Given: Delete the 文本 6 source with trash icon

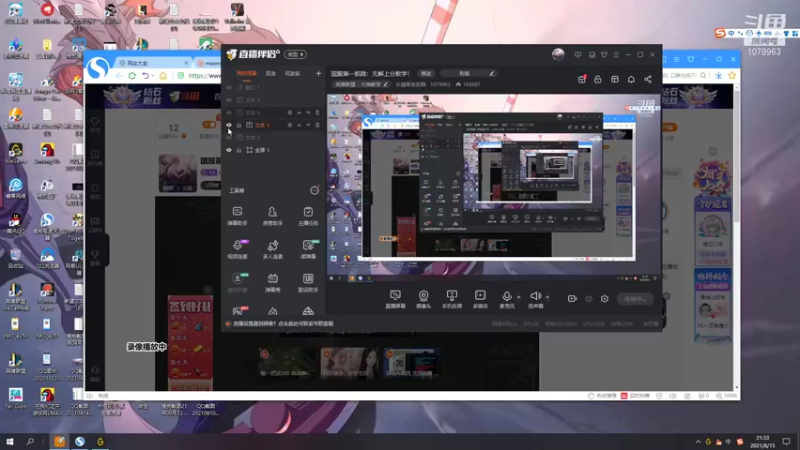Looking at the screenshot, I should coord(317,112).
